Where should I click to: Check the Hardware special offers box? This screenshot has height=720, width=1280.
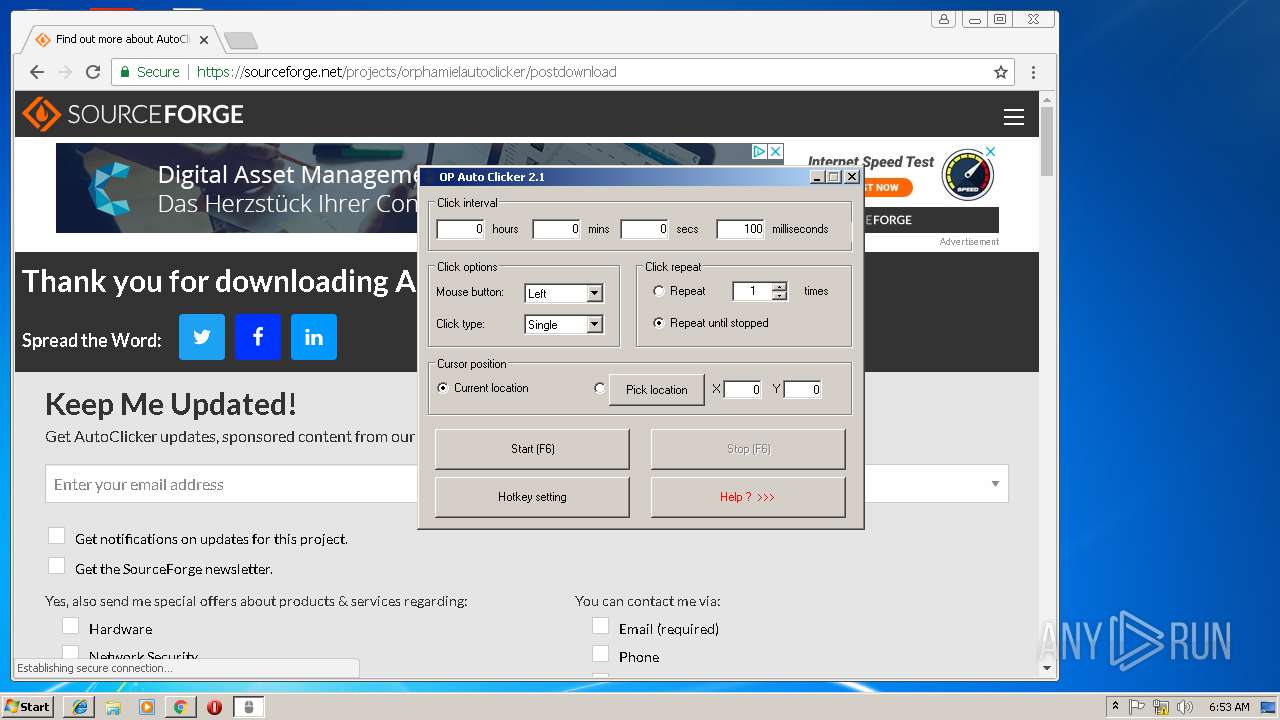pos(70,626)
